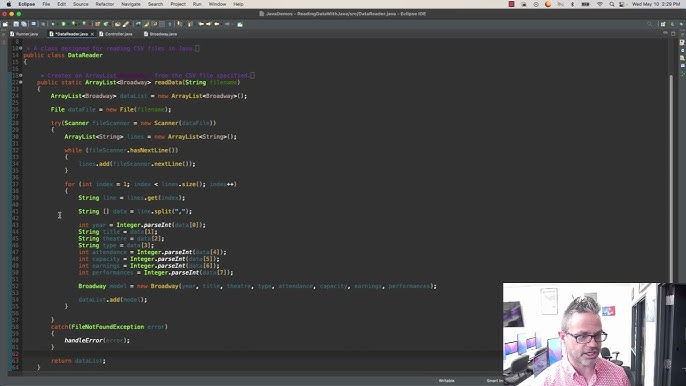Viewport: 686px width, 386px height.
Task: Switch to the Controller.java tab
Action: point(118,34)
